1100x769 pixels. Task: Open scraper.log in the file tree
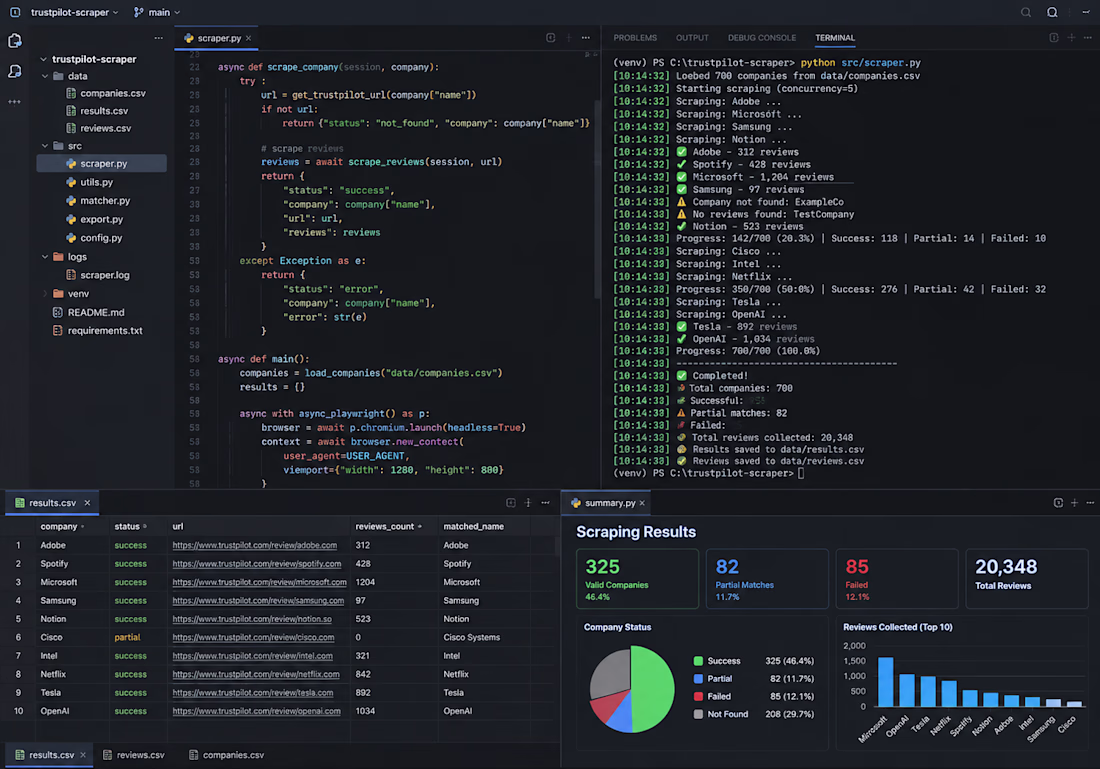coord(98,275)
